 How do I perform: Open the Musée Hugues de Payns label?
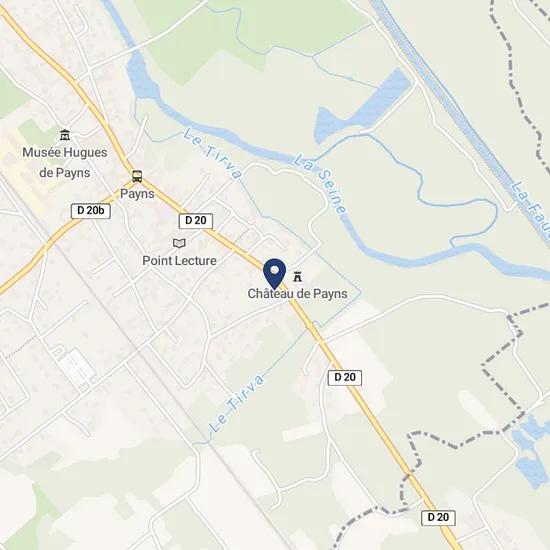pos(65,162)
